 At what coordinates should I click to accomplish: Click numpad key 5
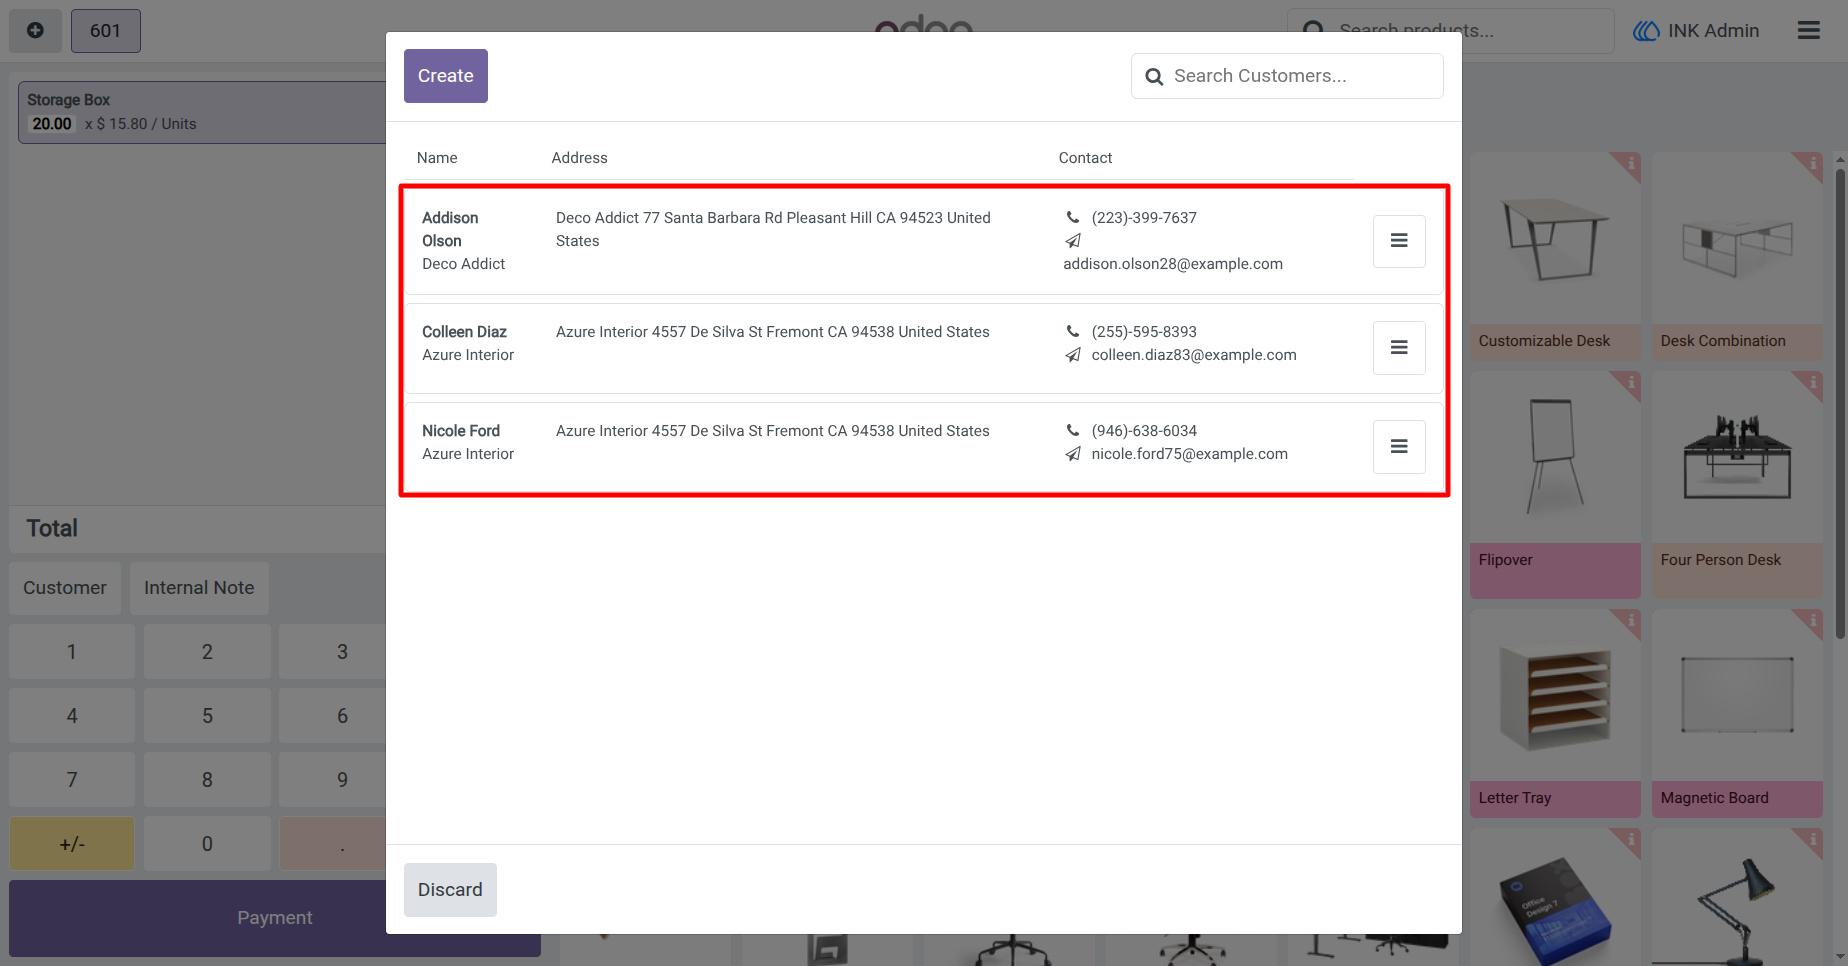[x=207, y=716]
